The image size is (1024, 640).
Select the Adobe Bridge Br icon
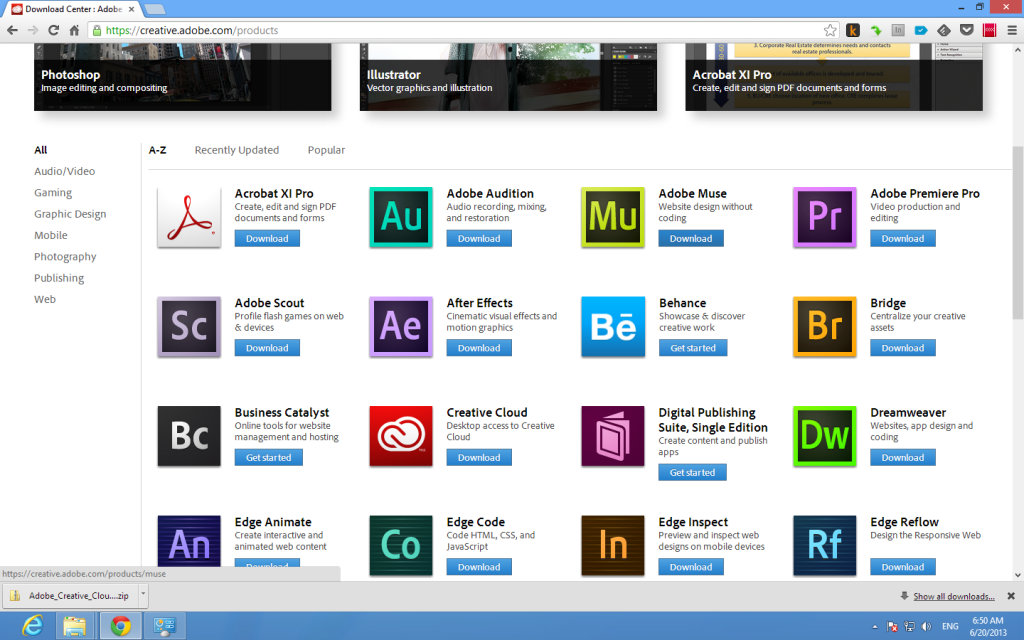pos(824,327)
